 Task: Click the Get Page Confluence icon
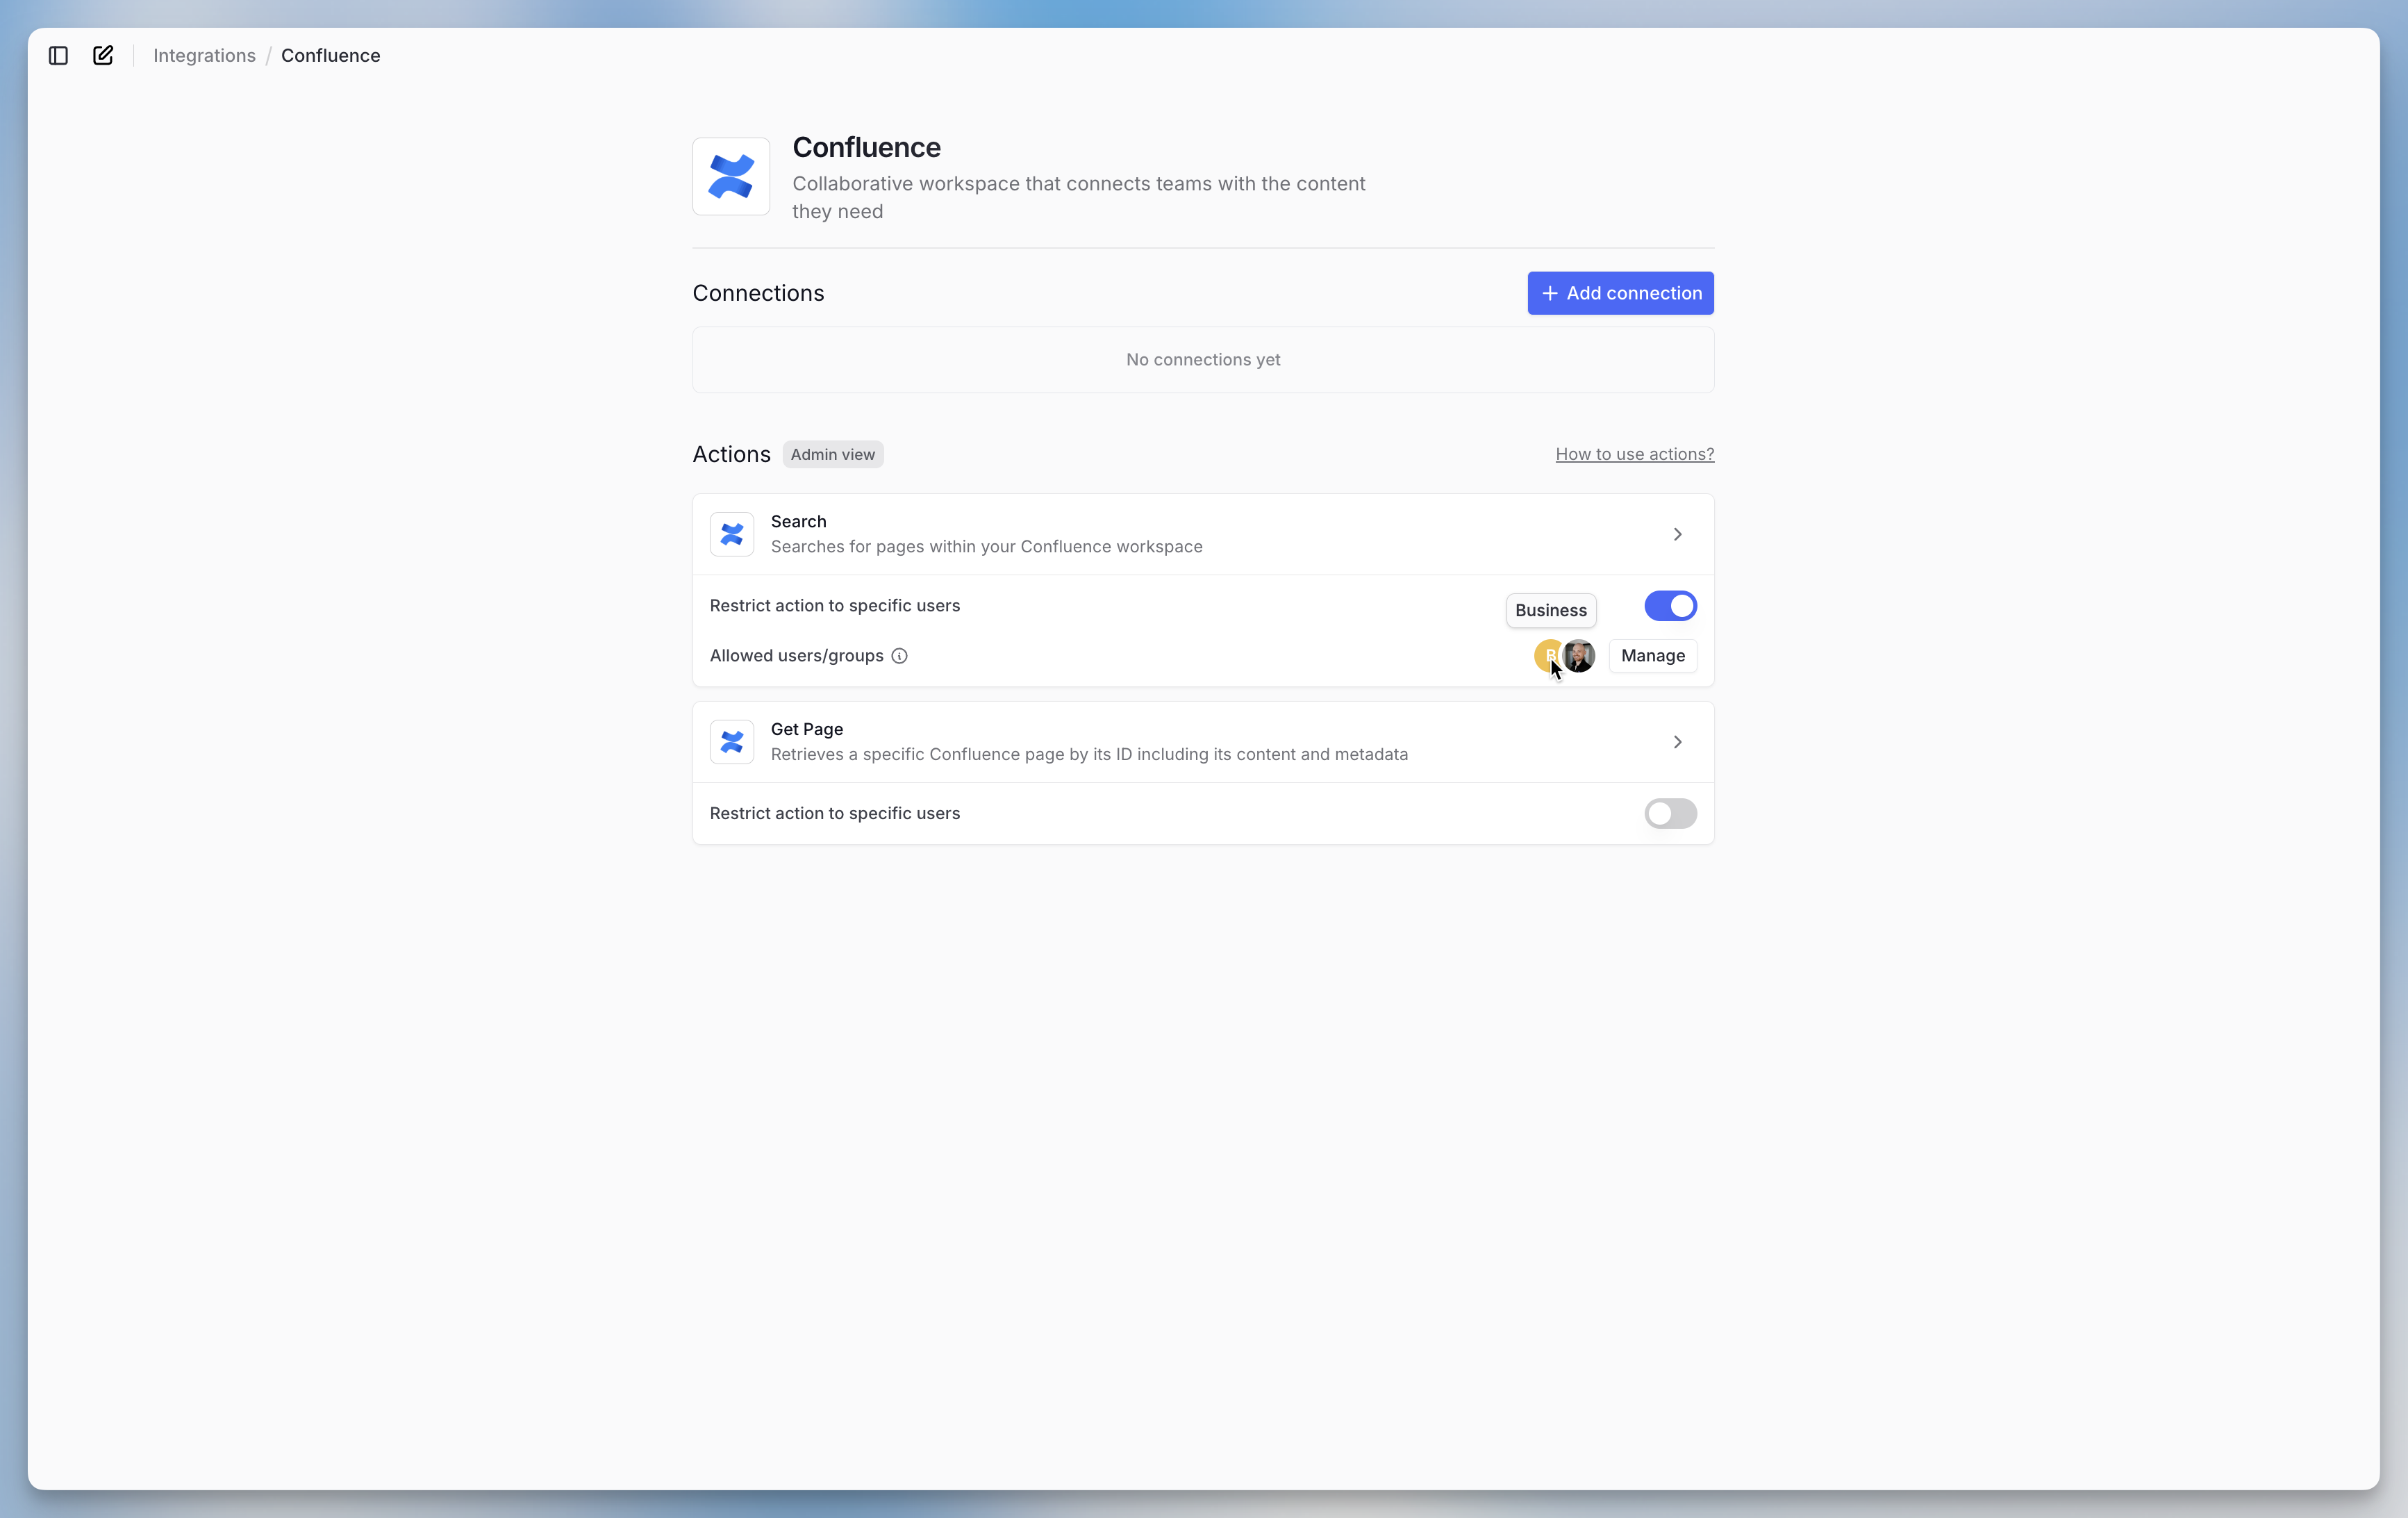coord(732,742)
